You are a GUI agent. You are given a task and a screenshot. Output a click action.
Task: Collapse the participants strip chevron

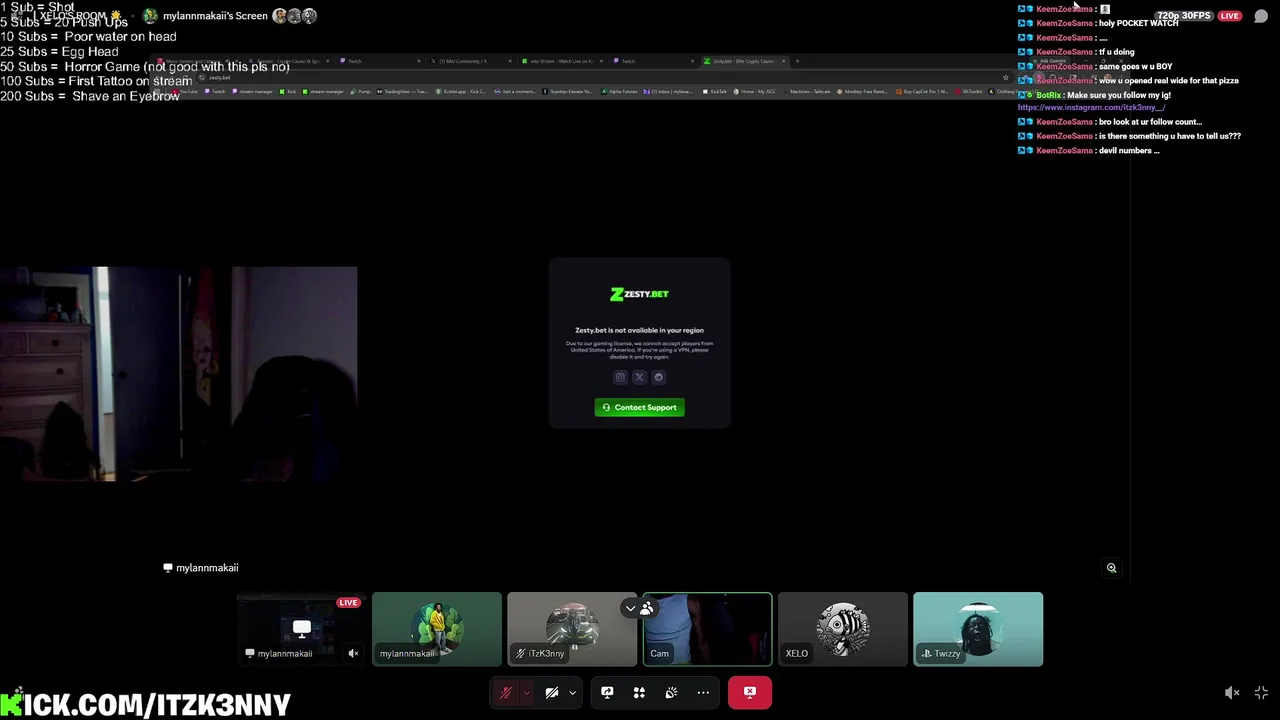click(x=630, y=608)
